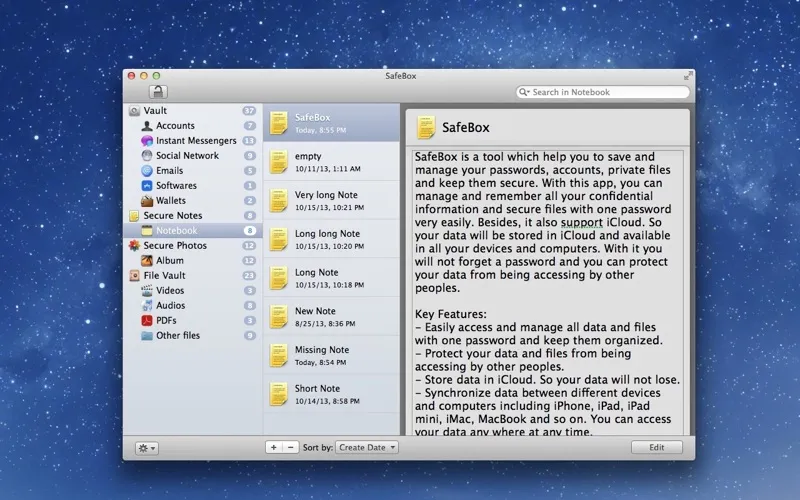
Task: Click the Edit button
Action: [656, 447]
